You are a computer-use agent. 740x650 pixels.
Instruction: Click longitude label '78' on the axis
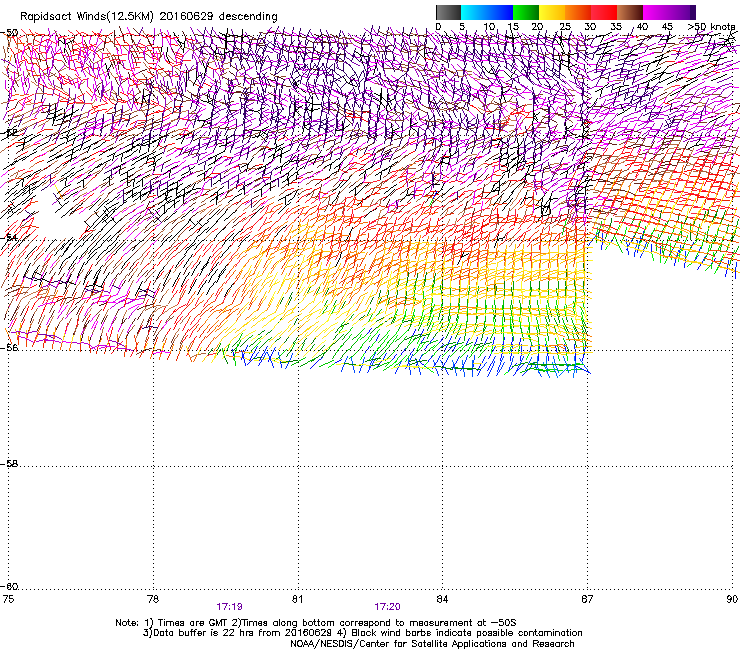click(x=153, y=599)
